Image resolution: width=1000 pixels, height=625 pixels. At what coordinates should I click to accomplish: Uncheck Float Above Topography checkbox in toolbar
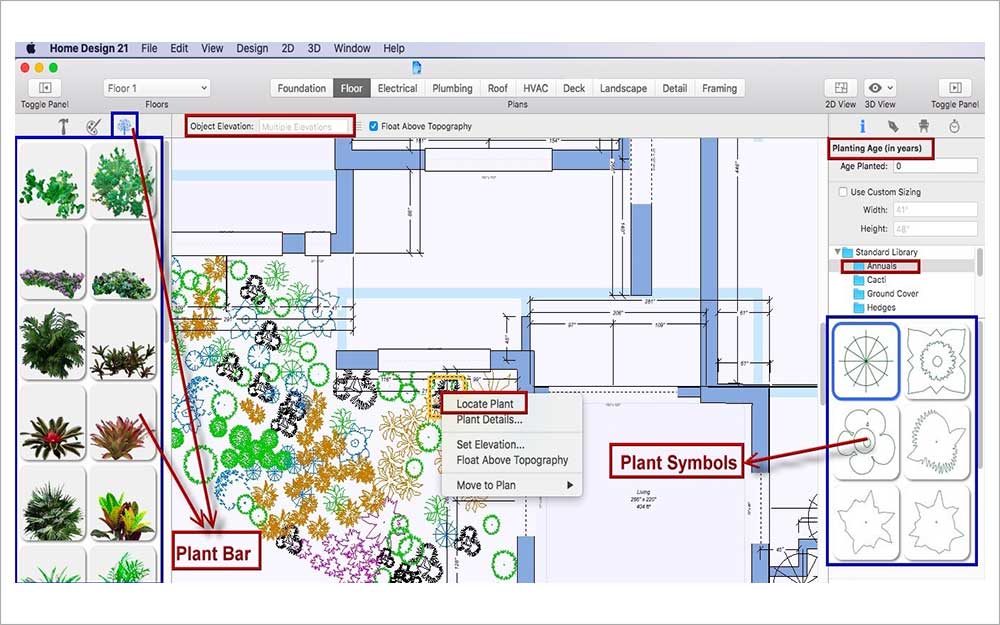[374, 126]
